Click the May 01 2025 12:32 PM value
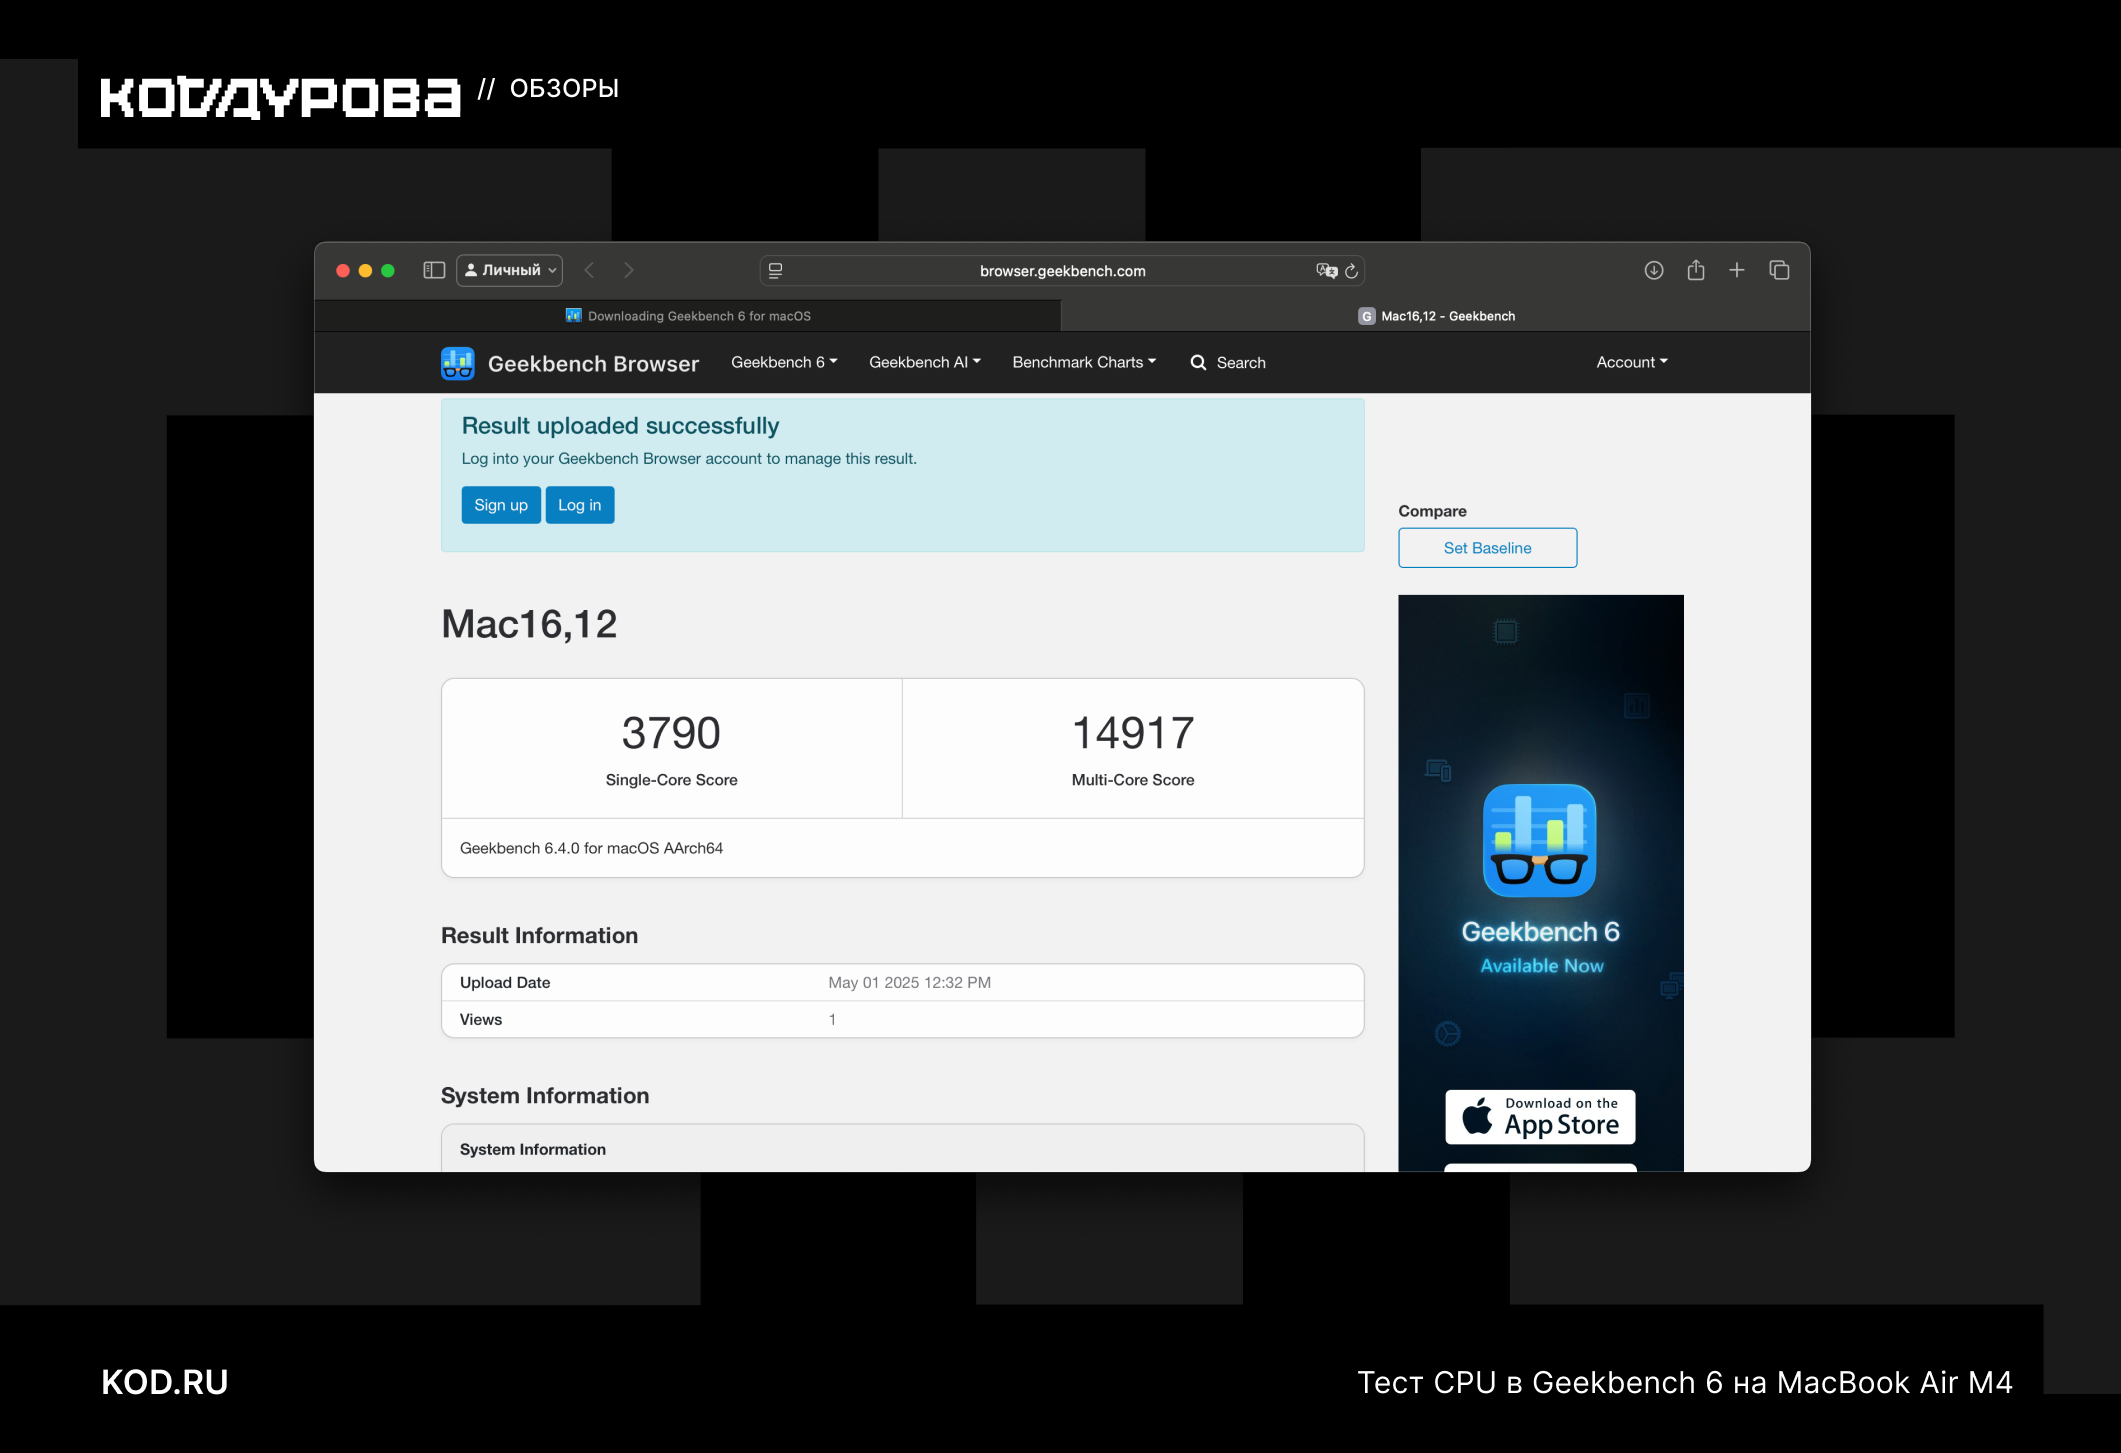This screenshot has height=1453, width=2121. tap(909, 983)
